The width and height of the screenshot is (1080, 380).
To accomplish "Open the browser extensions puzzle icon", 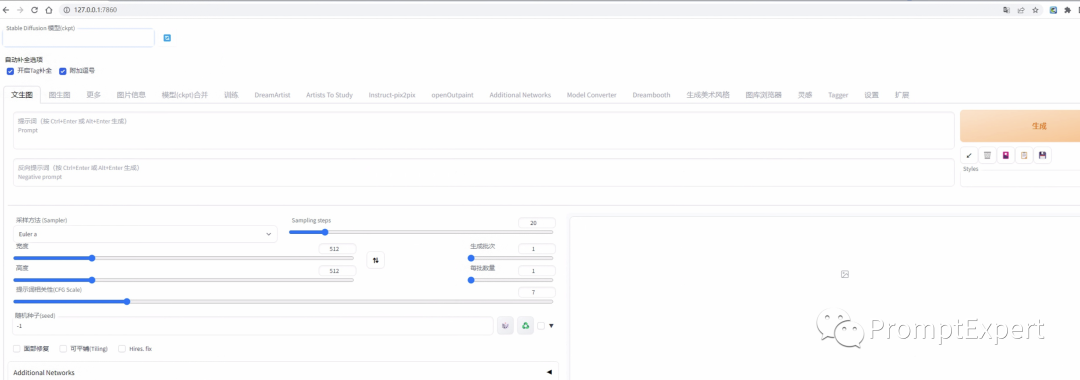I will pos(1068,10).
